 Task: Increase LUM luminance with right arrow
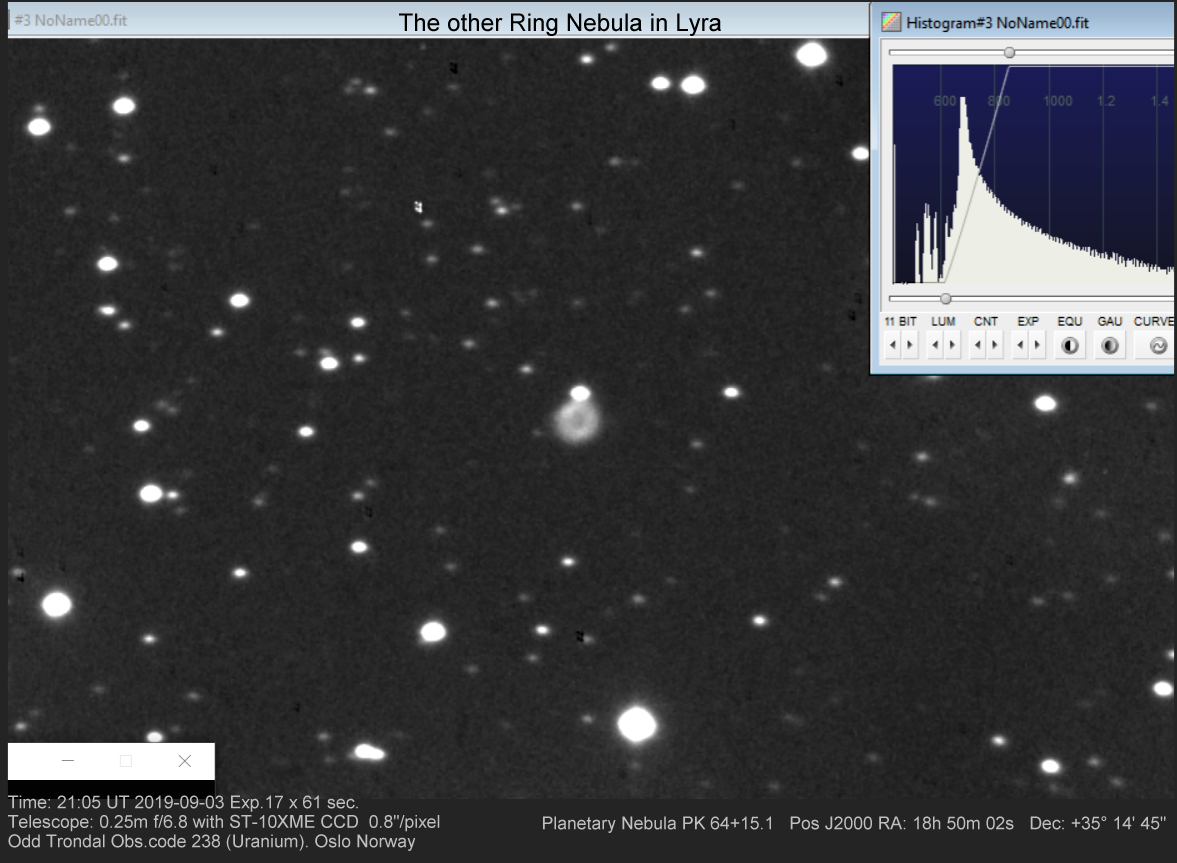click(951, 346)
